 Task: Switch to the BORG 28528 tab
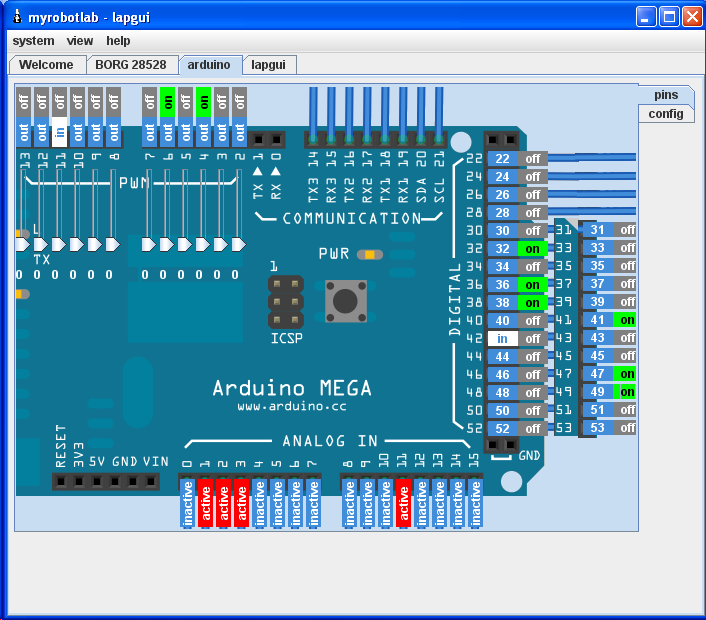point(131,65)
